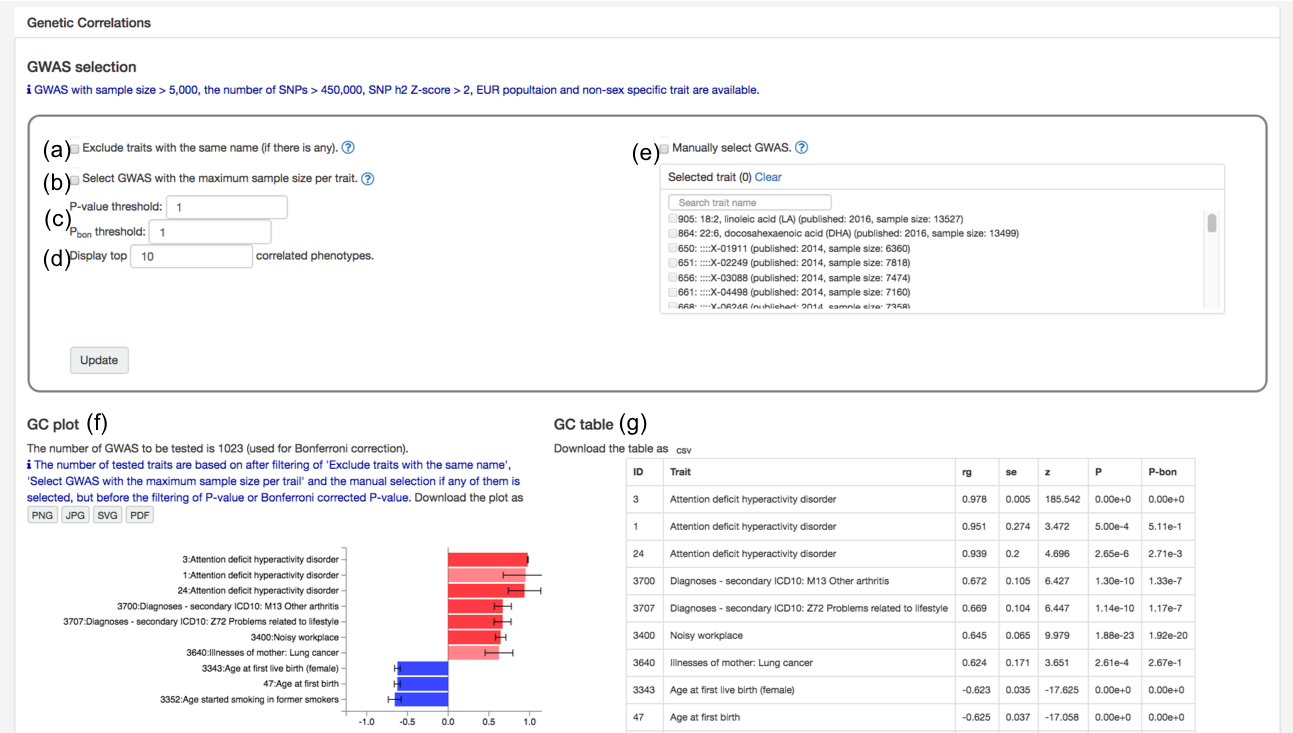Toggle the Manually select GWAS checkbox

coord(664,149)
